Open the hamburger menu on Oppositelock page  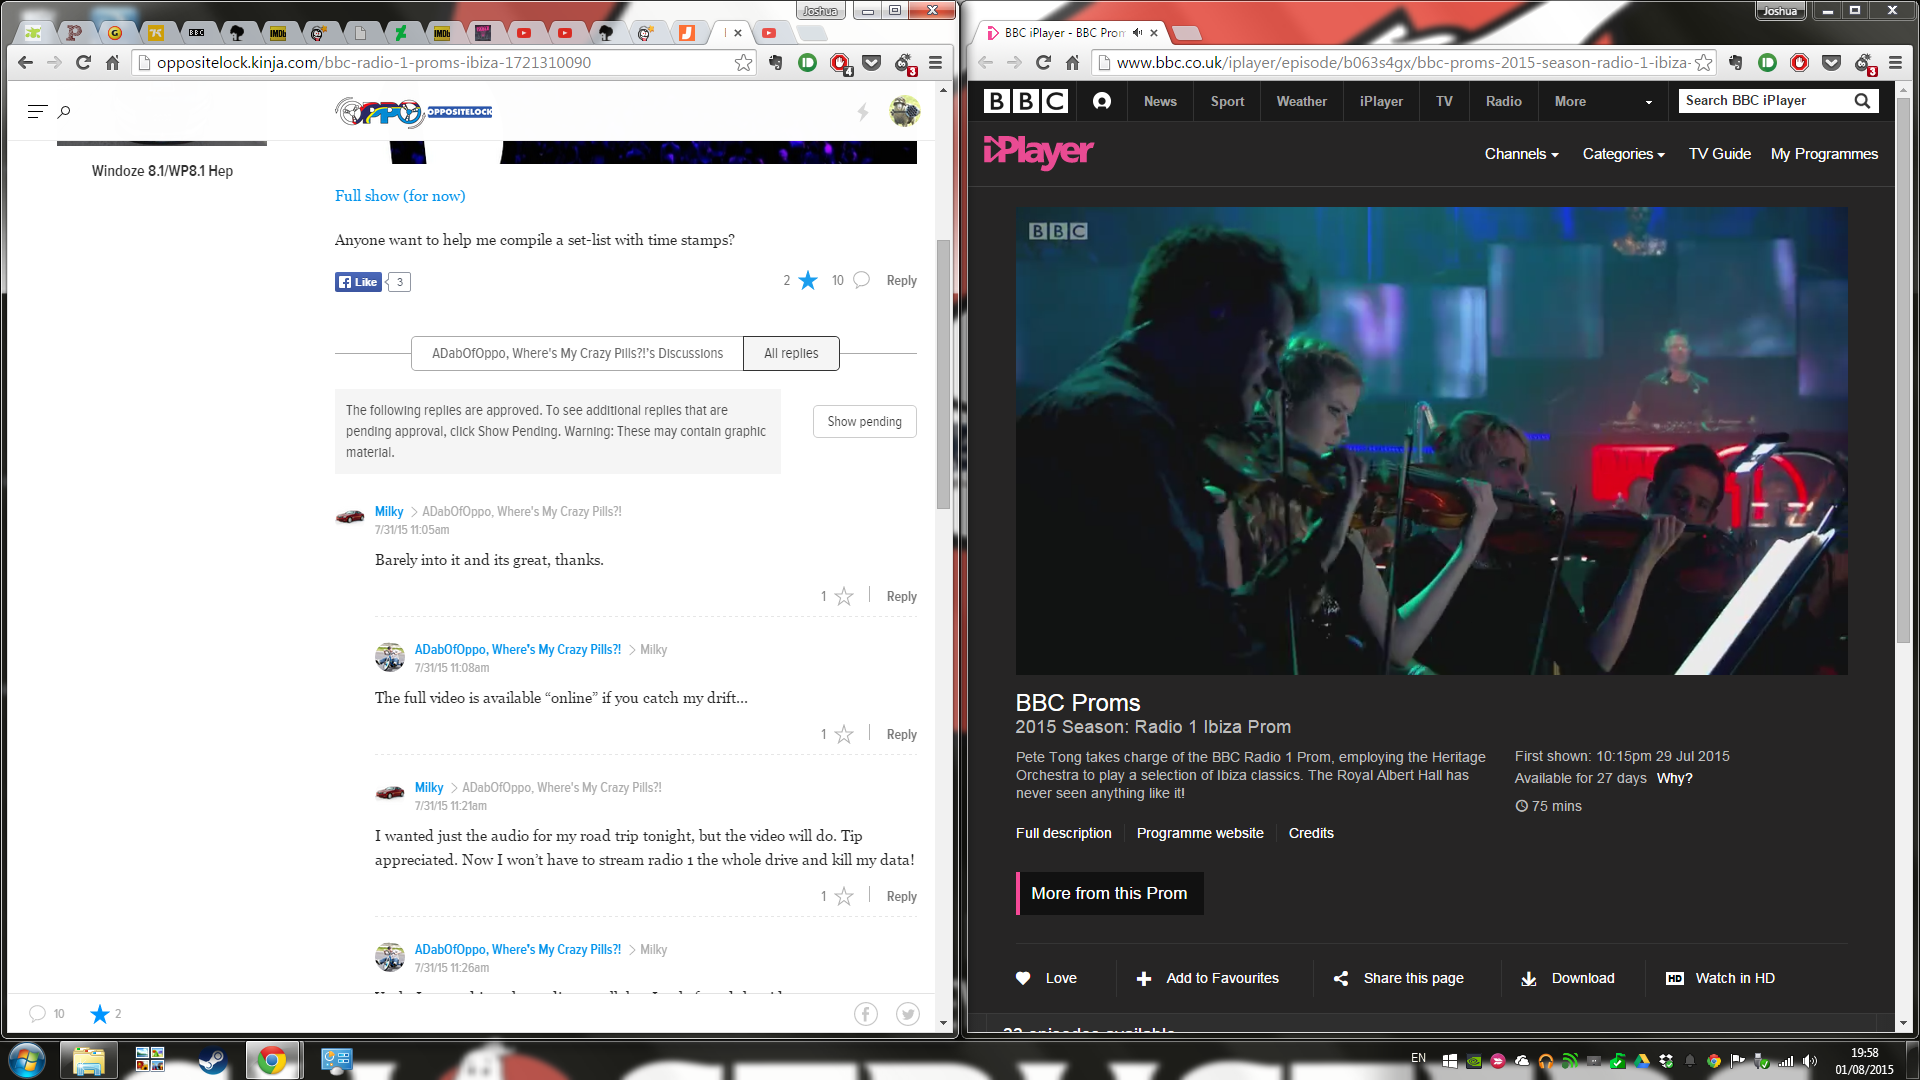37,111
